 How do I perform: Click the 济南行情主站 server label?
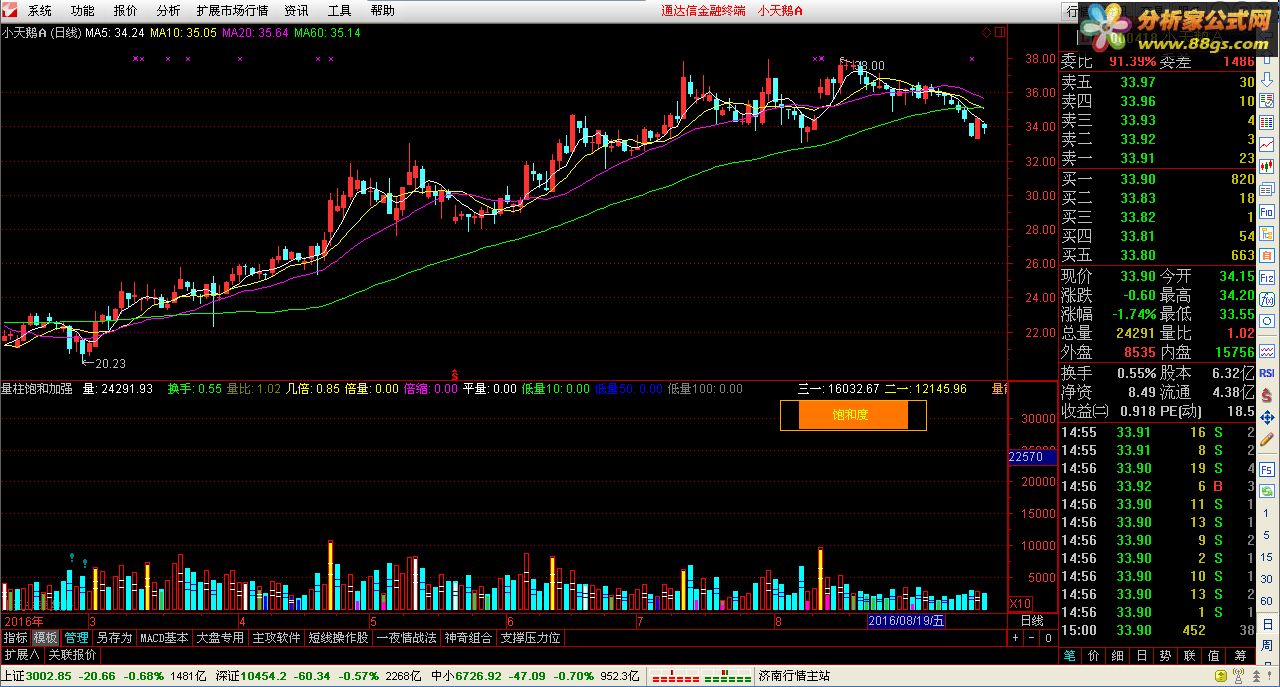click(x=795, y=676)
